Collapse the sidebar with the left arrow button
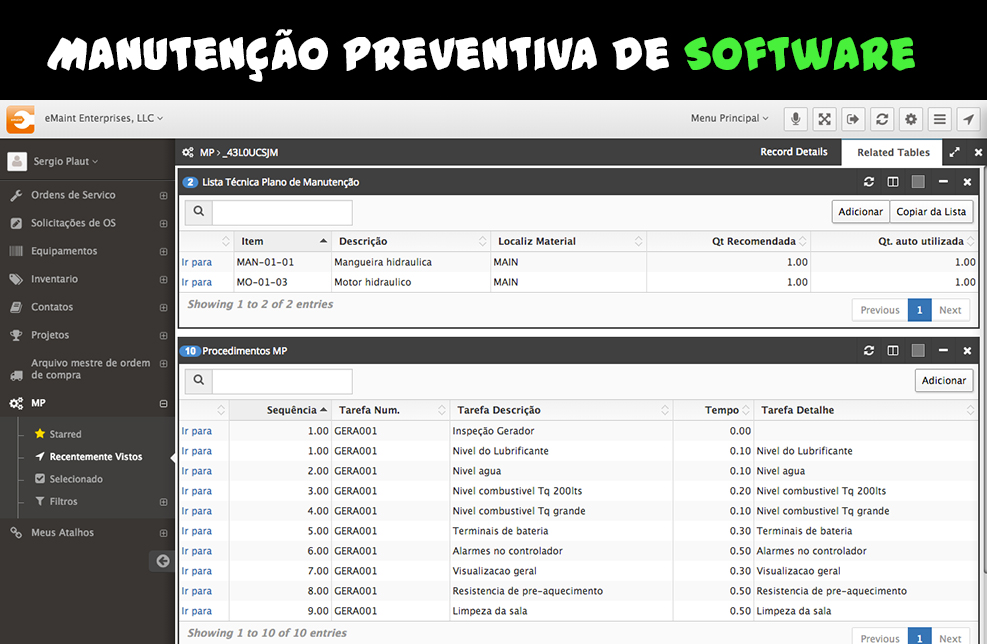Image resolution: width=987 pixels, height=644 pixels. [162, 561]
